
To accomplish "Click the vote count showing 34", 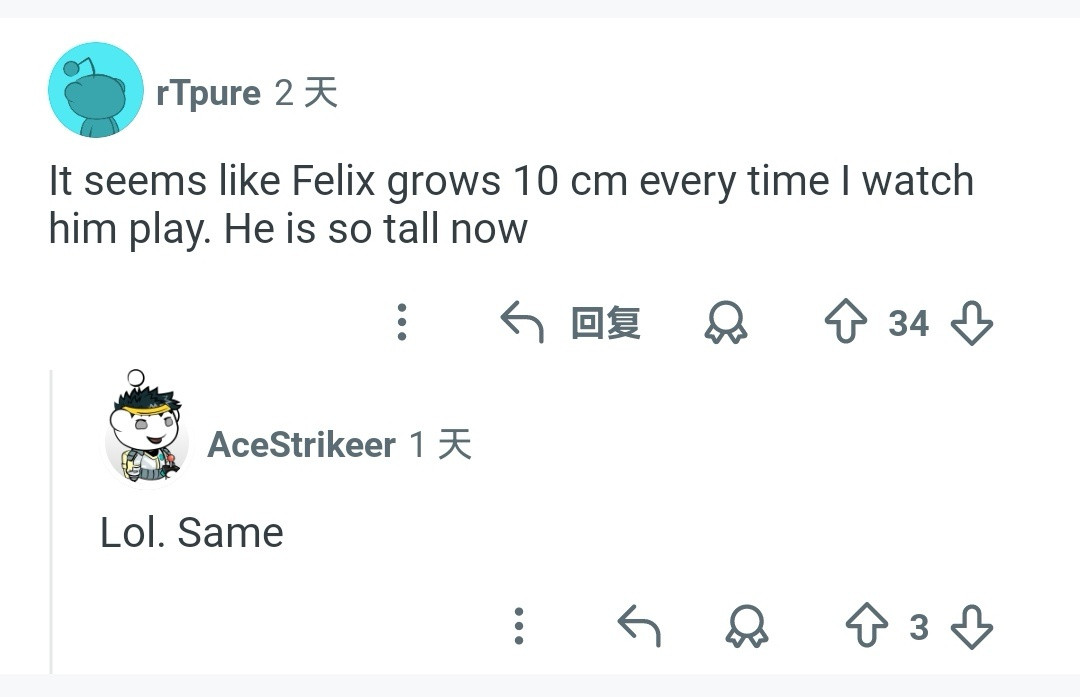I will click(910, 323).
